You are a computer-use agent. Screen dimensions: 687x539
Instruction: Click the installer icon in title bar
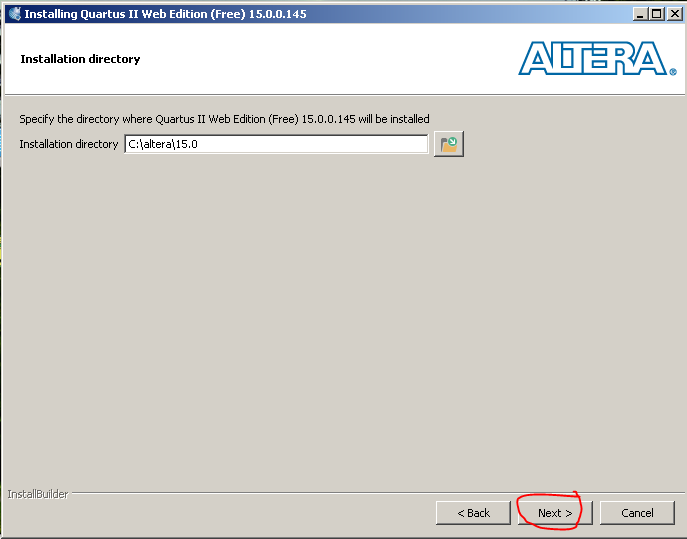tap(14, 14)
